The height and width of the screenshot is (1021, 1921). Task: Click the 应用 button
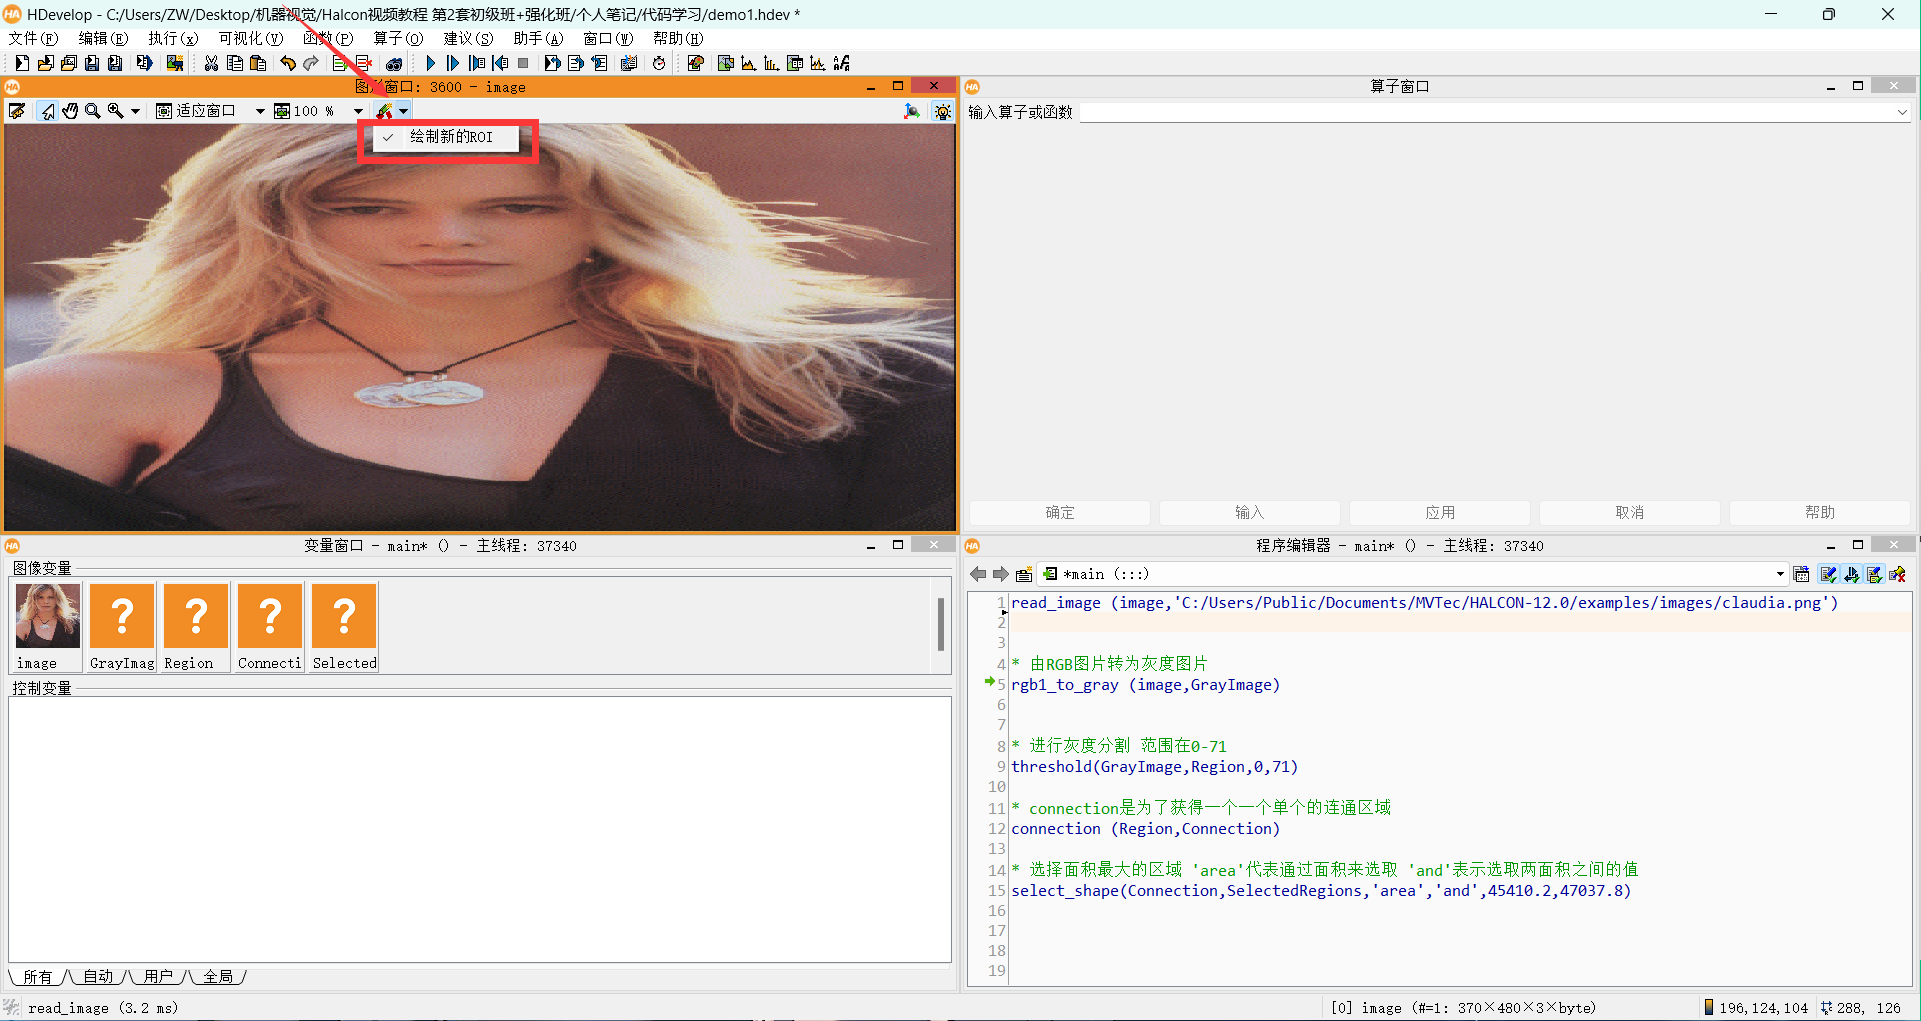pyautogui.click(x=1439, y=512)
